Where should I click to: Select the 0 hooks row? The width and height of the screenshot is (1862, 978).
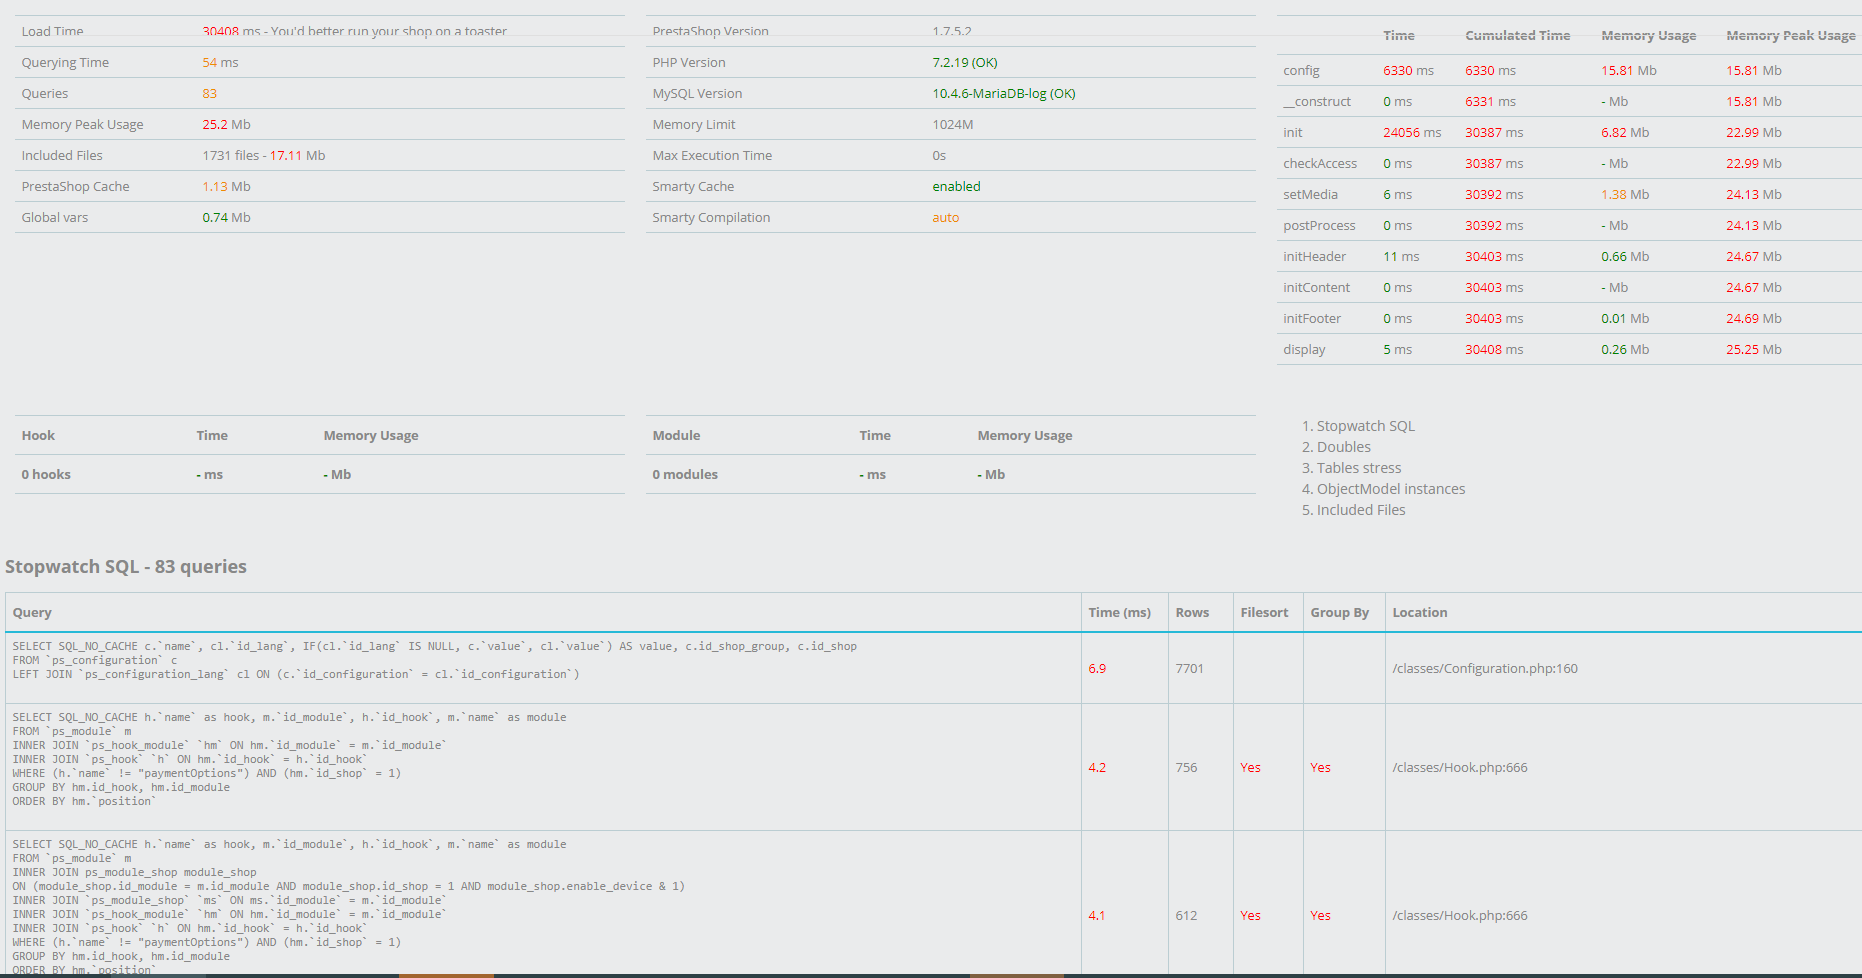320,474
